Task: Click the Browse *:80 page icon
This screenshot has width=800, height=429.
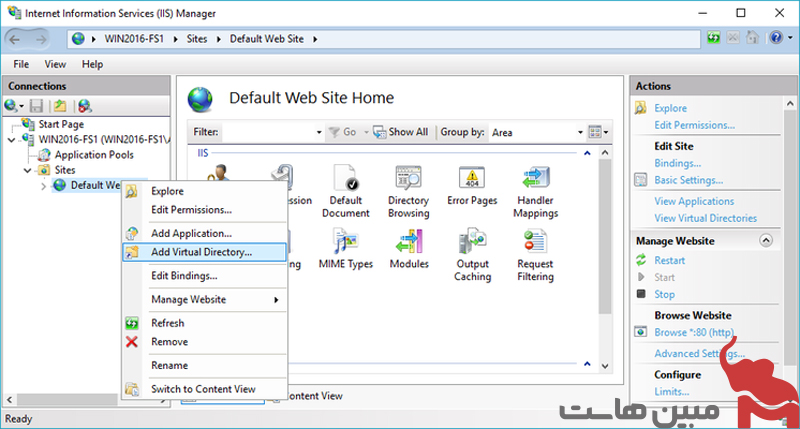Action: 640,332
